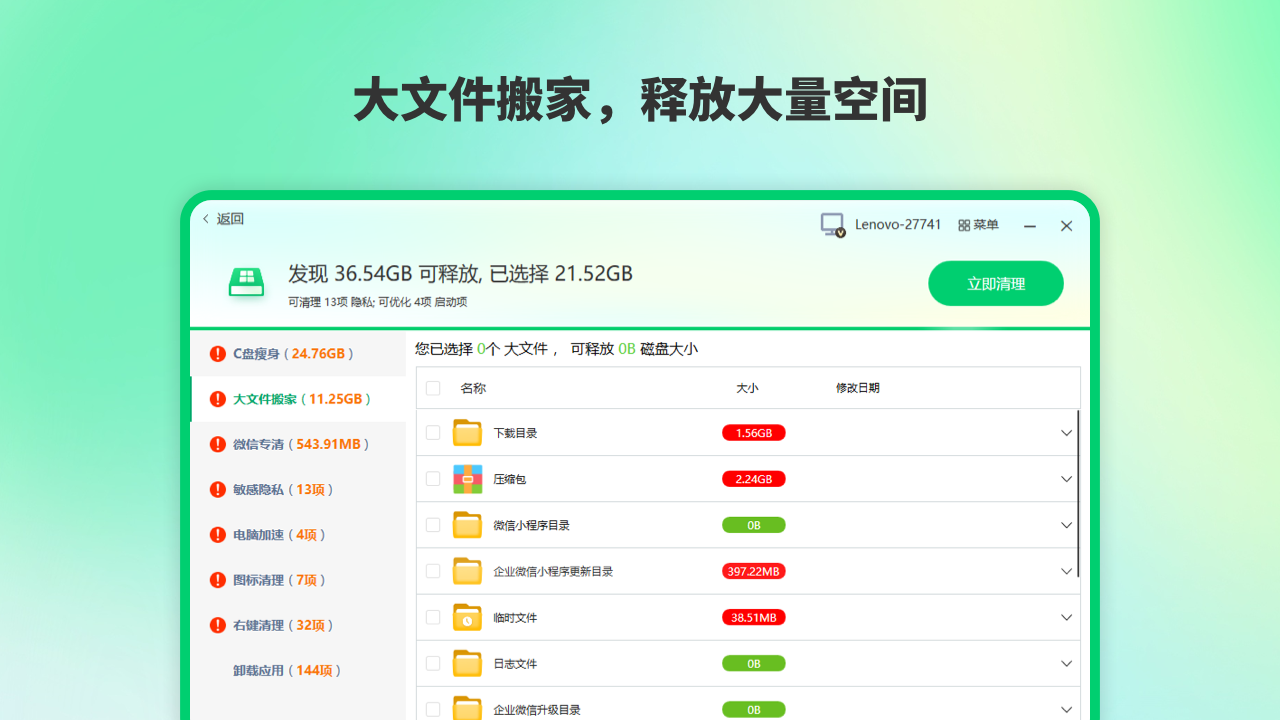
Task: Expand the 压缩包 row chevron
Action: coord(1066,479)
